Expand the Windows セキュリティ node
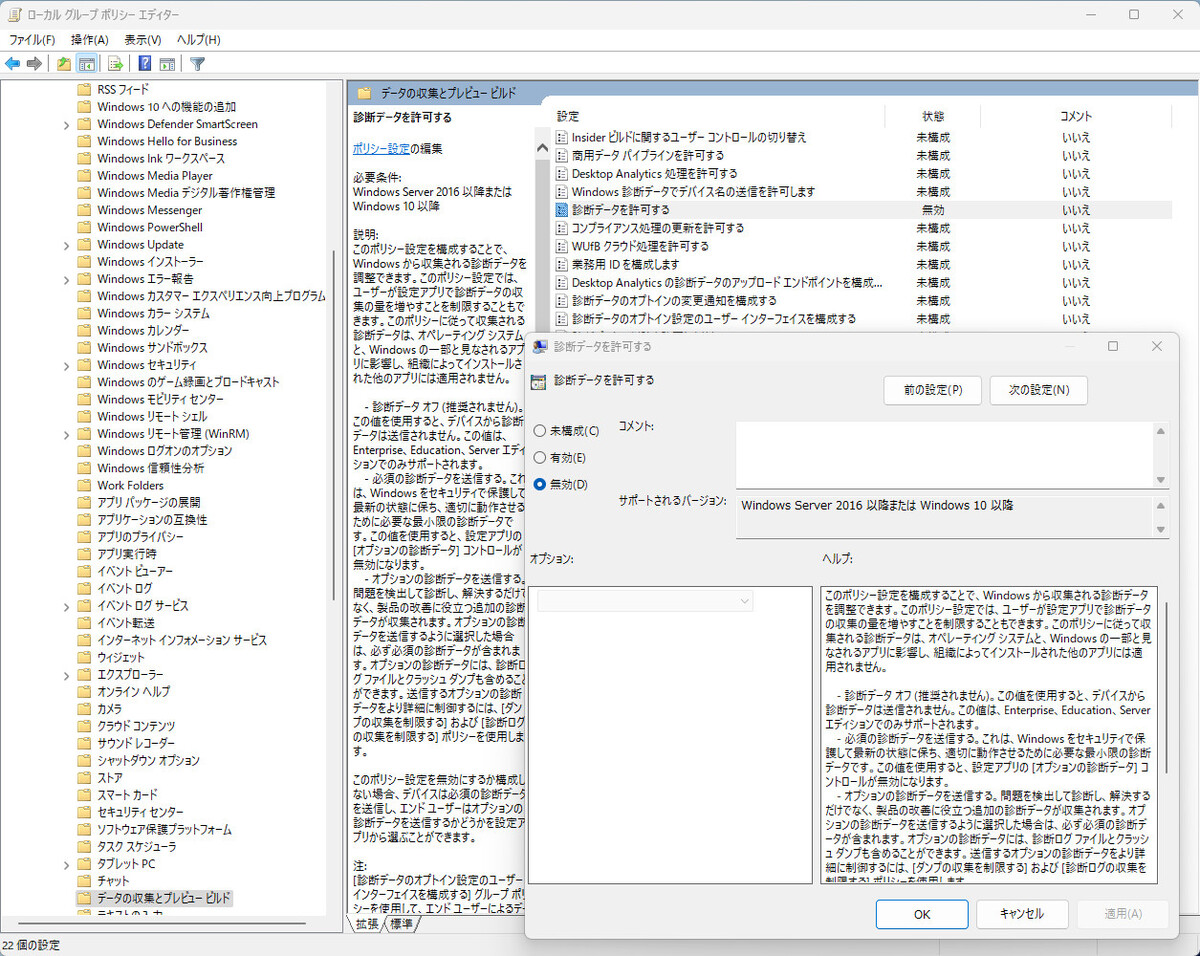 pos(66,365)
